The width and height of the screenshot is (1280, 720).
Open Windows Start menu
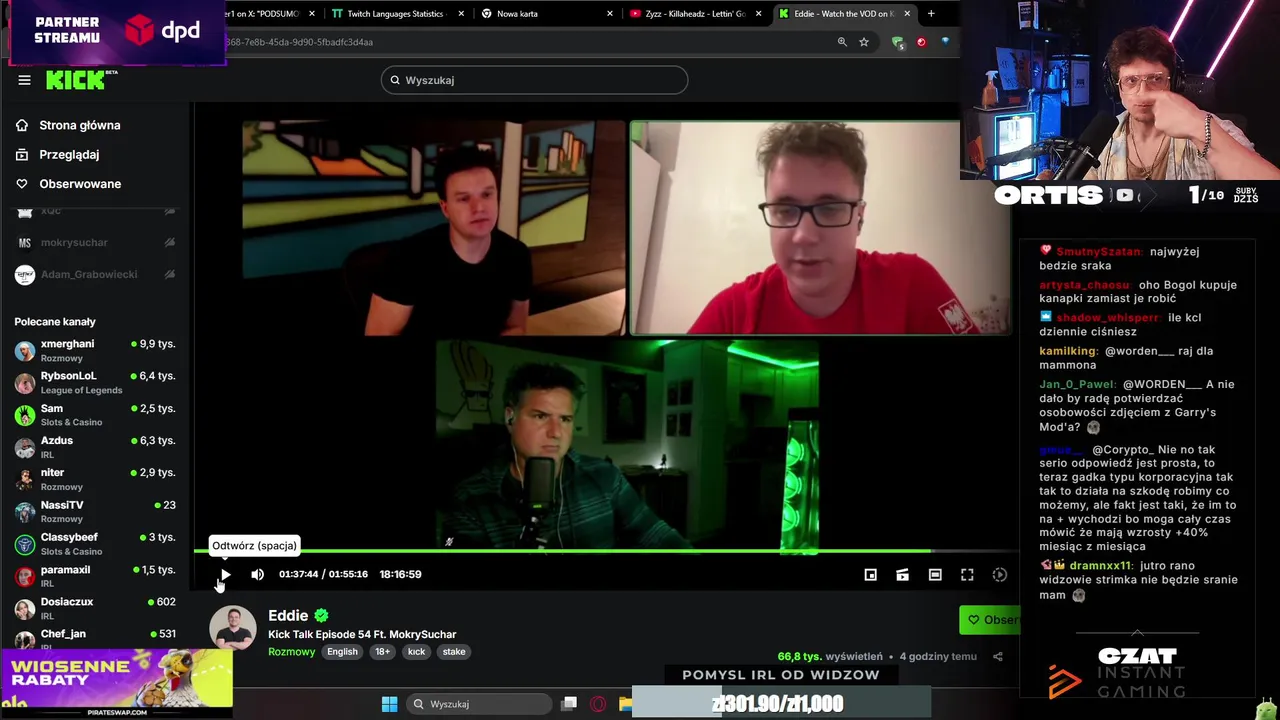390,704
